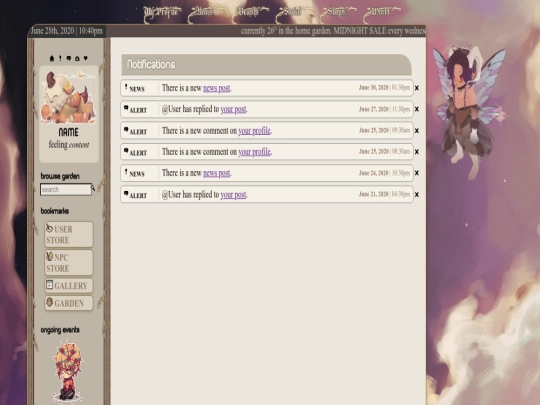Dismiss the June 24 news notification
Screen dimensions: 540x405
417,173
